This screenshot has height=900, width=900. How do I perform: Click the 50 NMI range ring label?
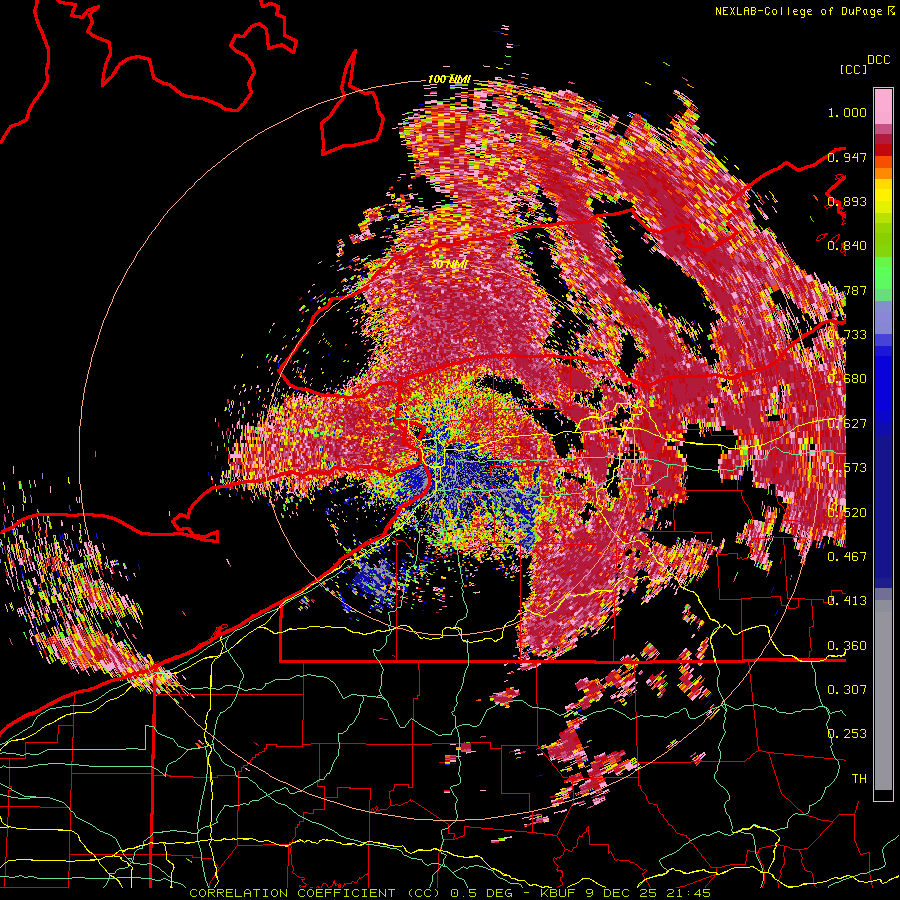click(449, 265)
